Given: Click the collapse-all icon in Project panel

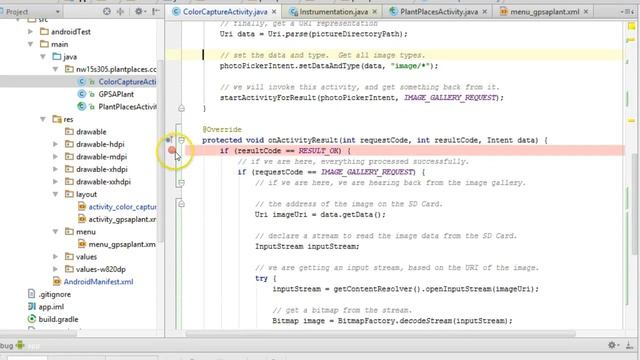Looking at the screenshot, I should click(120, 11).
